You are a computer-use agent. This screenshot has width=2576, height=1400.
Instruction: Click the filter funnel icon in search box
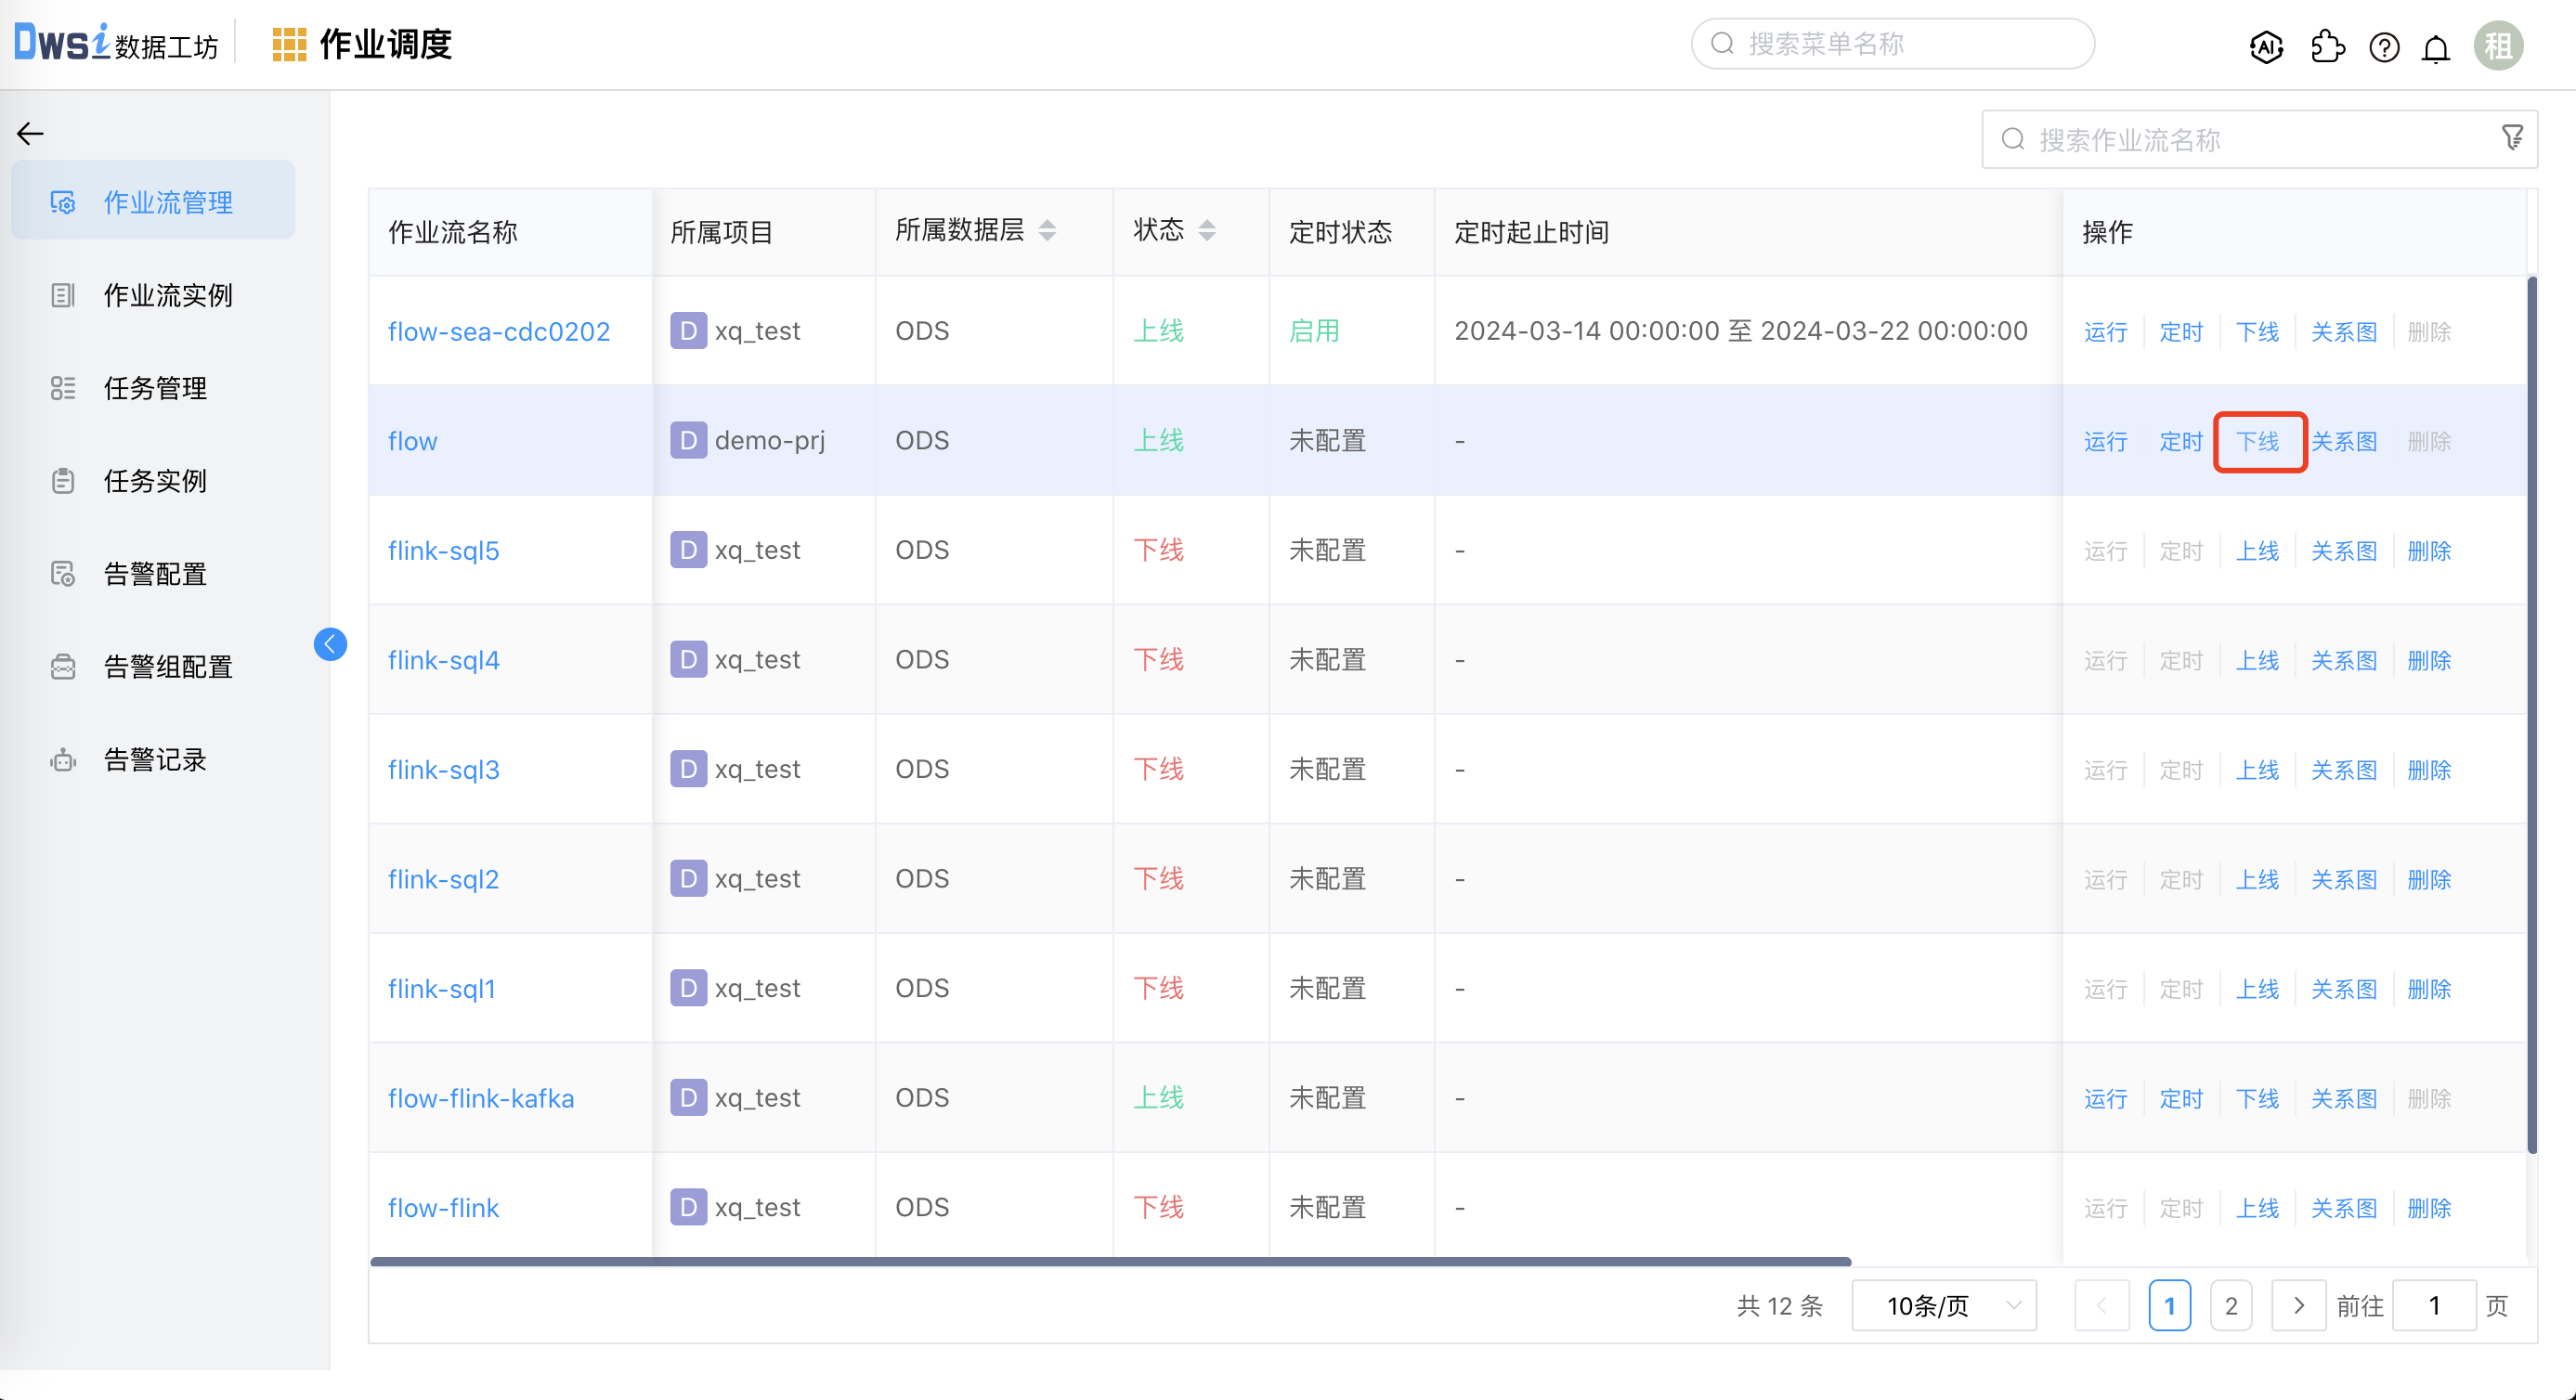coord(2512,138)
